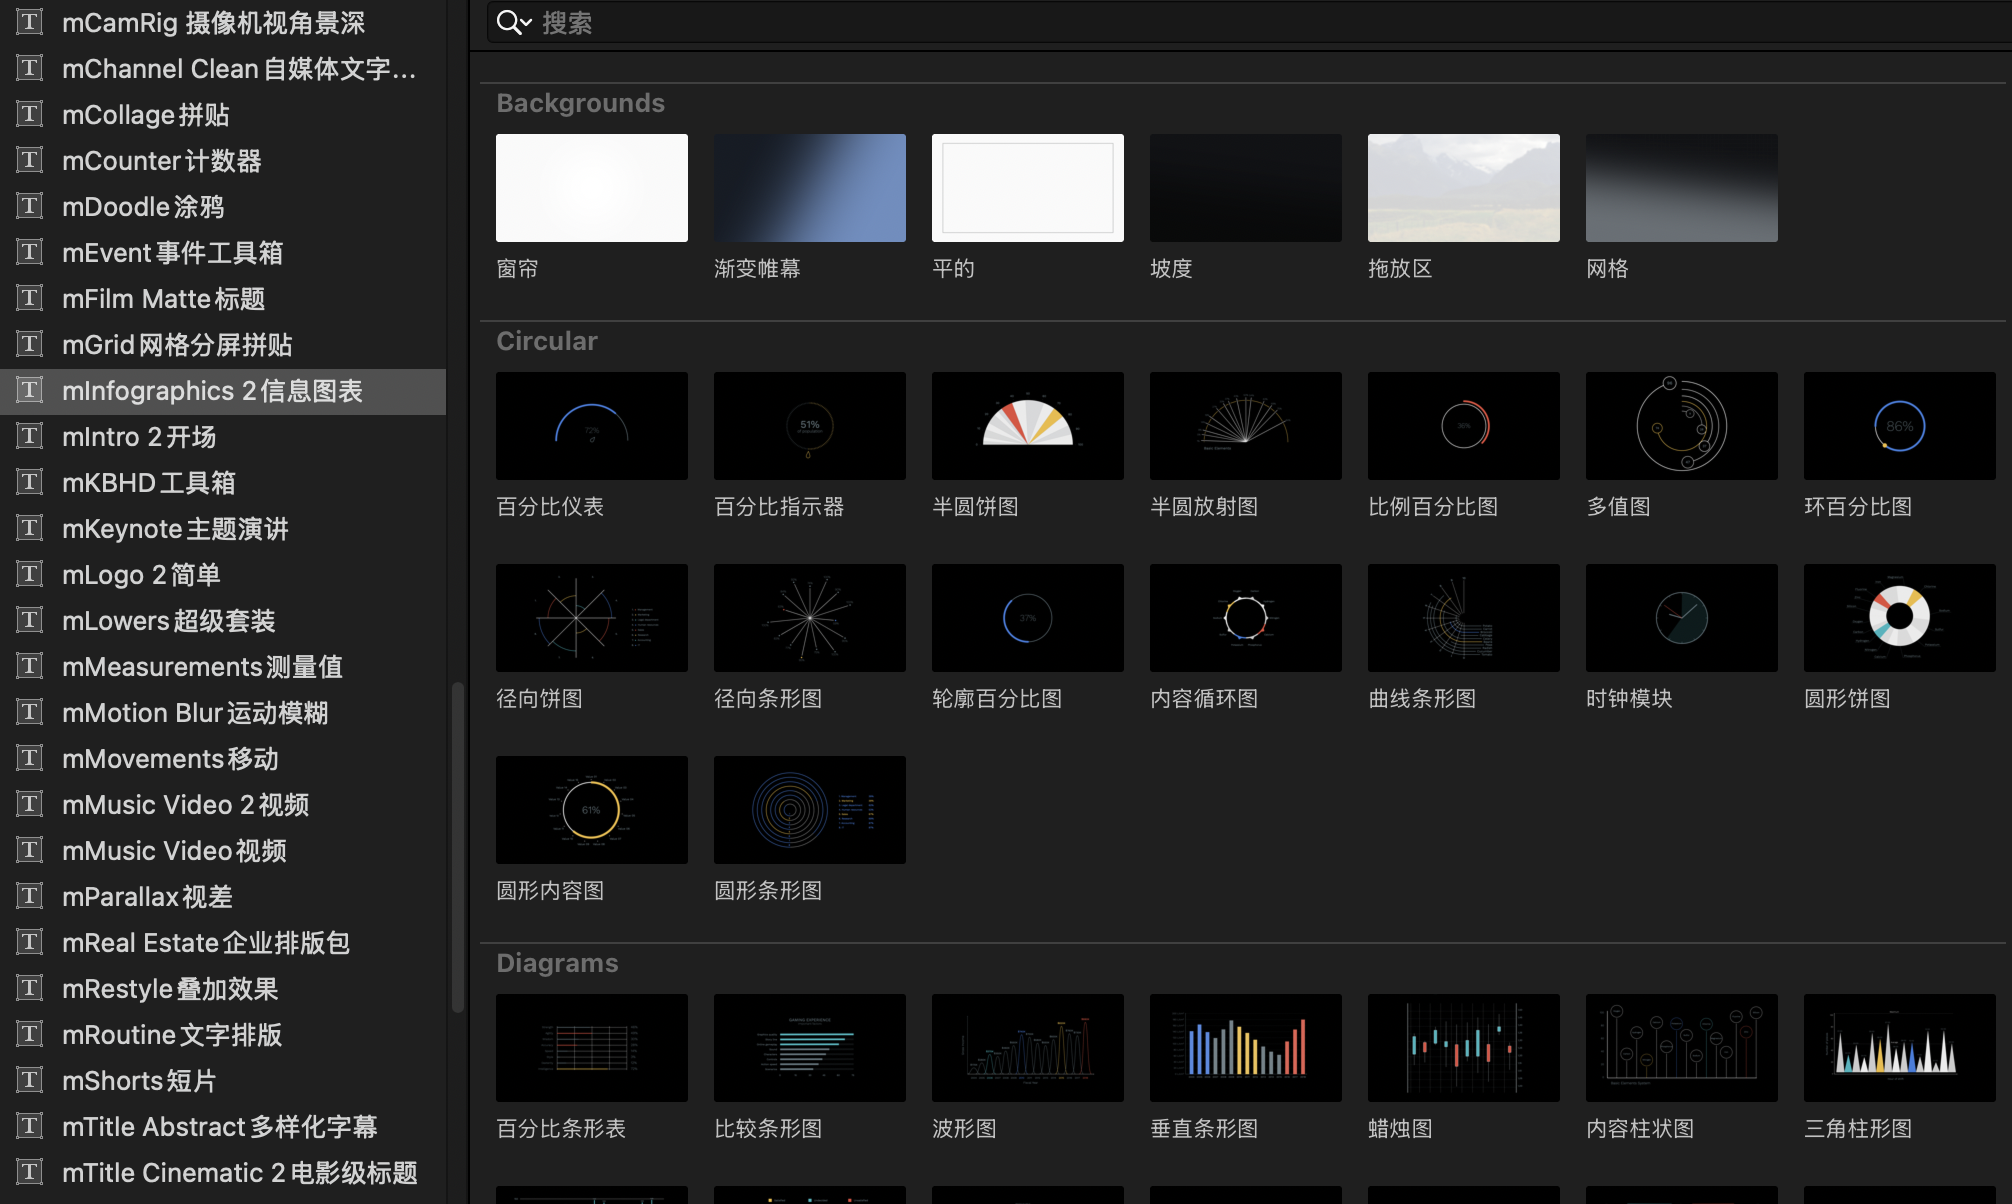Select the 环百分比图 ring chart
Viewport: 2012px width, 1204px height.
1900,426
